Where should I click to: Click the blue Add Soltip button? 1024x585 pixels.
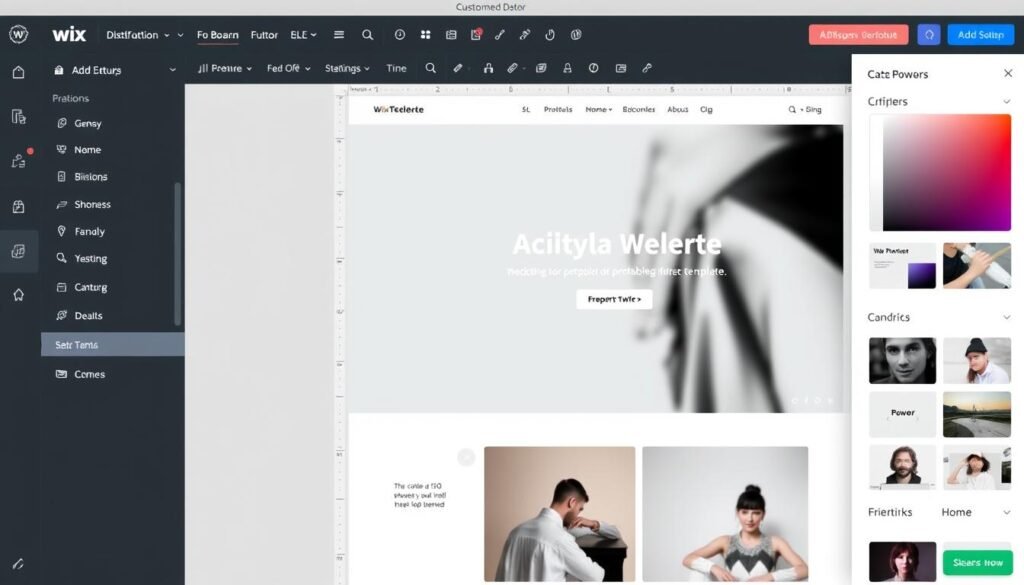pos(980,34)
